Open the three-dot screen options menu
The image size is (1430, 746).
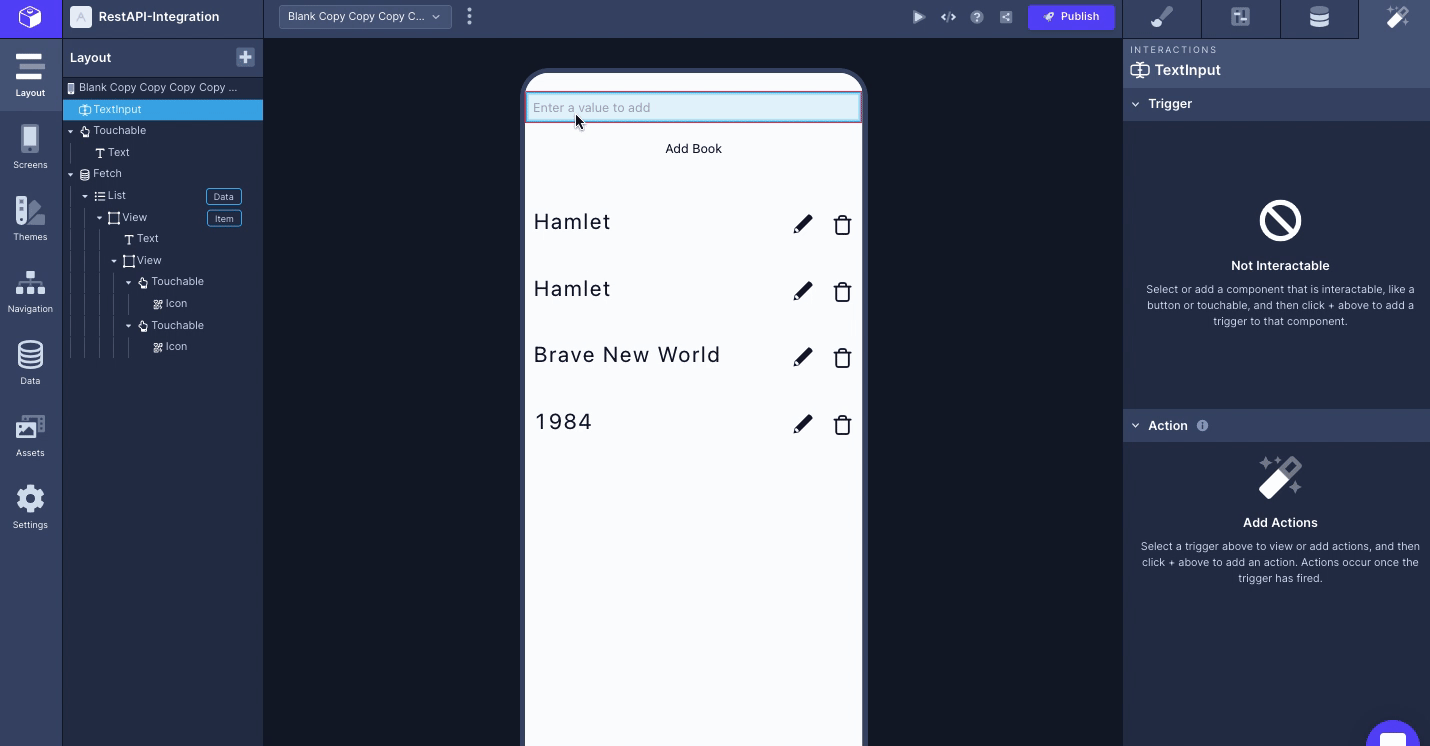[470, 16]
